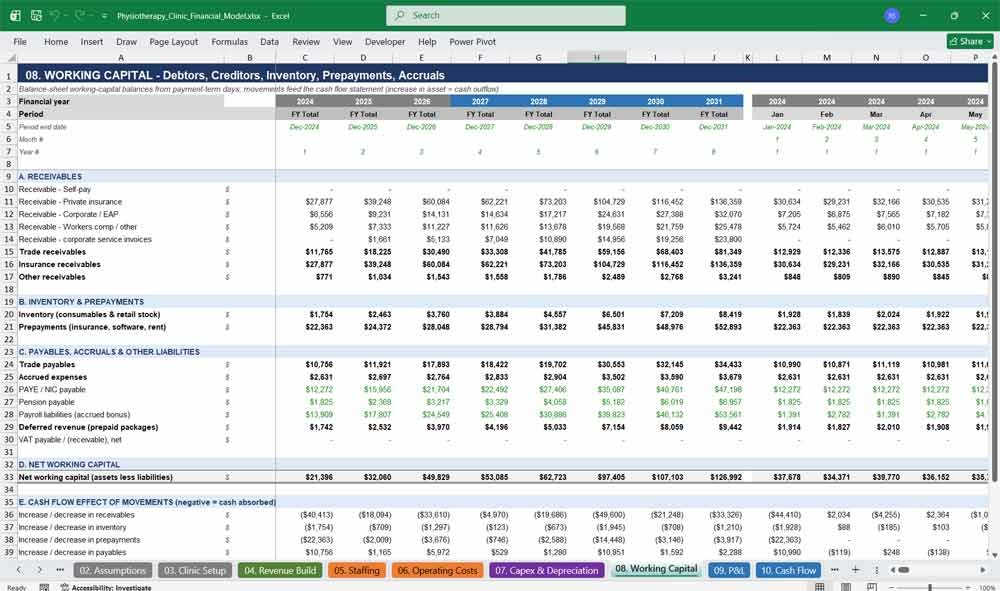Screen dimensions: 1000x591
Task: Click ellipsis after the Cash Flow tab
Action: pos(834,570)
